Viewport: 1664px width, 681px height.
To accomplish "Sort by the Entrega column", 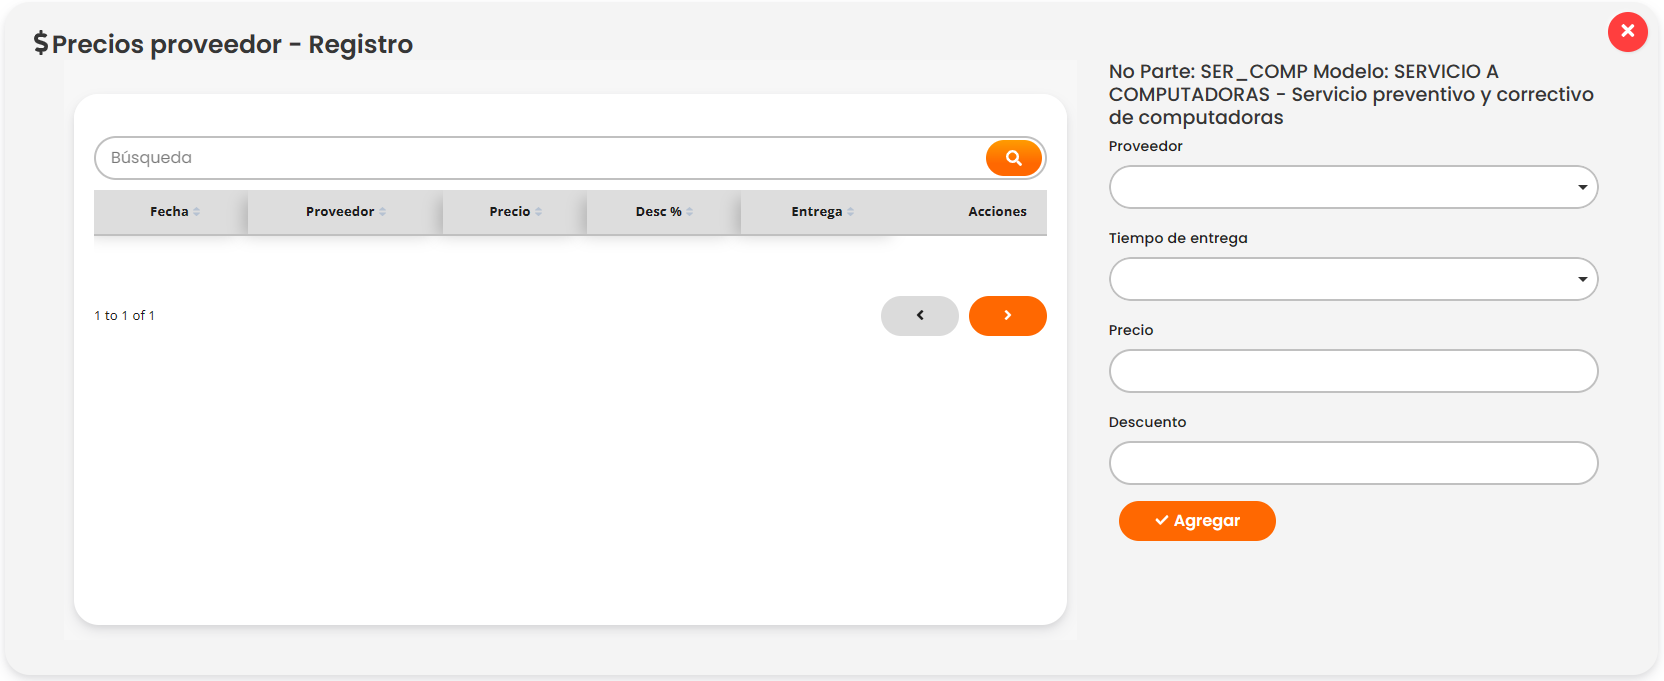I will point(817,212).
